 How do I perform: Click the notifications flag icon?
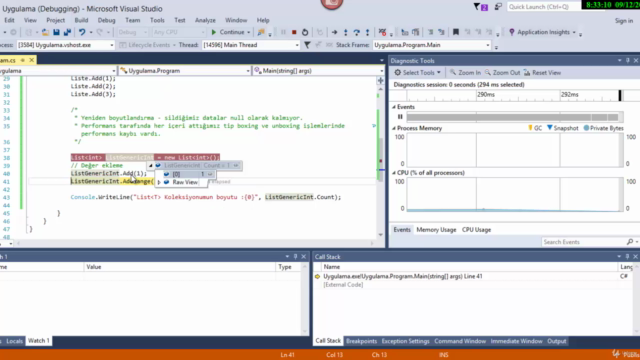[x=480, y=7]
